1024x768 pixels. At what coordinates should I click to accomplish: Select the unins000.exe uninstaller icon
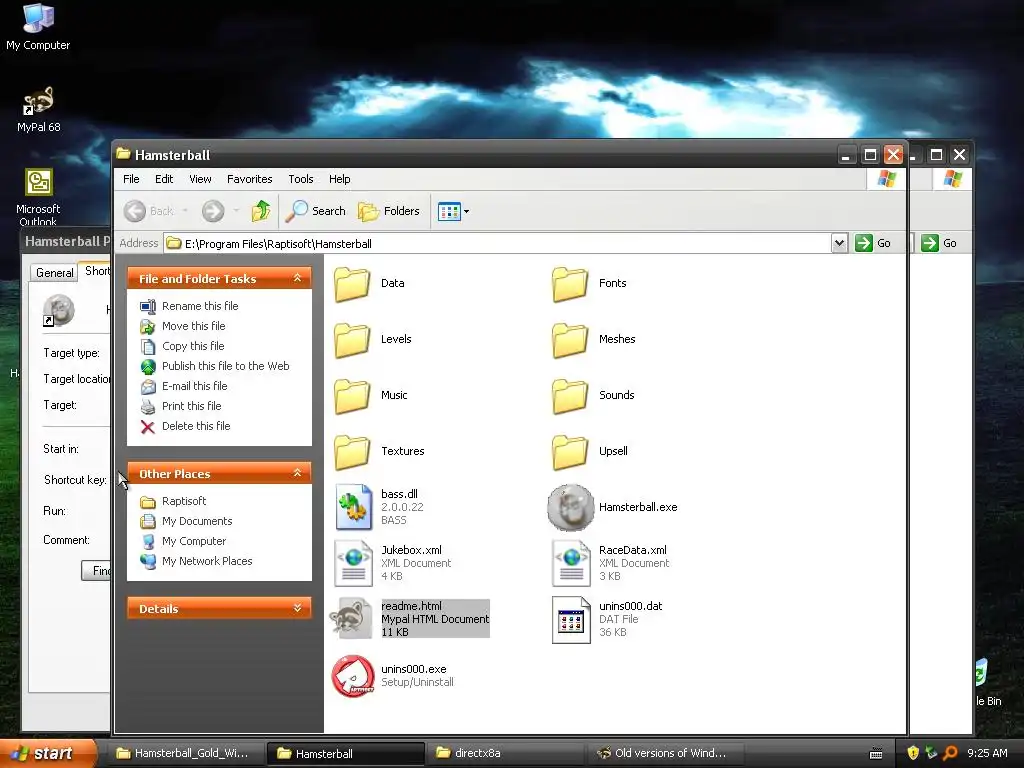coord(353,676)
